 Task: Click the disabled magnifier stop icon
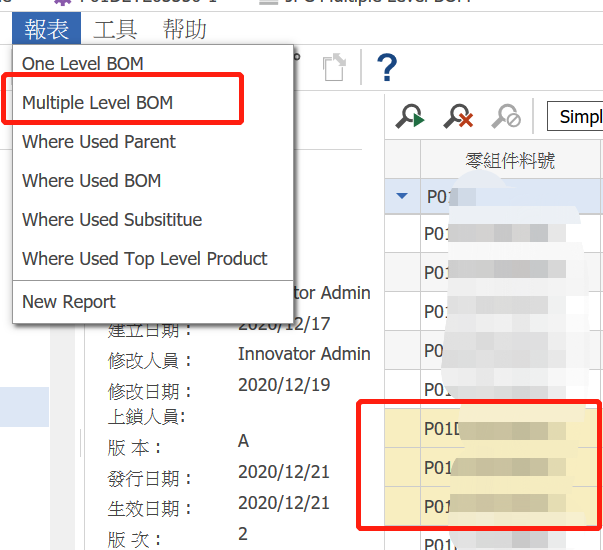pos(506,116)
